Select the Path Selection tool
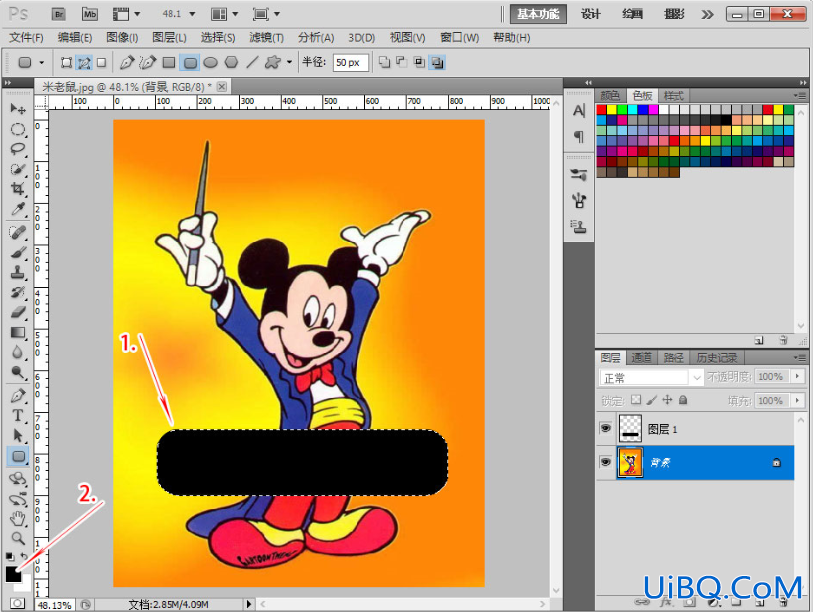This screenshot has height=612, width=813. [x=18, y=436]
